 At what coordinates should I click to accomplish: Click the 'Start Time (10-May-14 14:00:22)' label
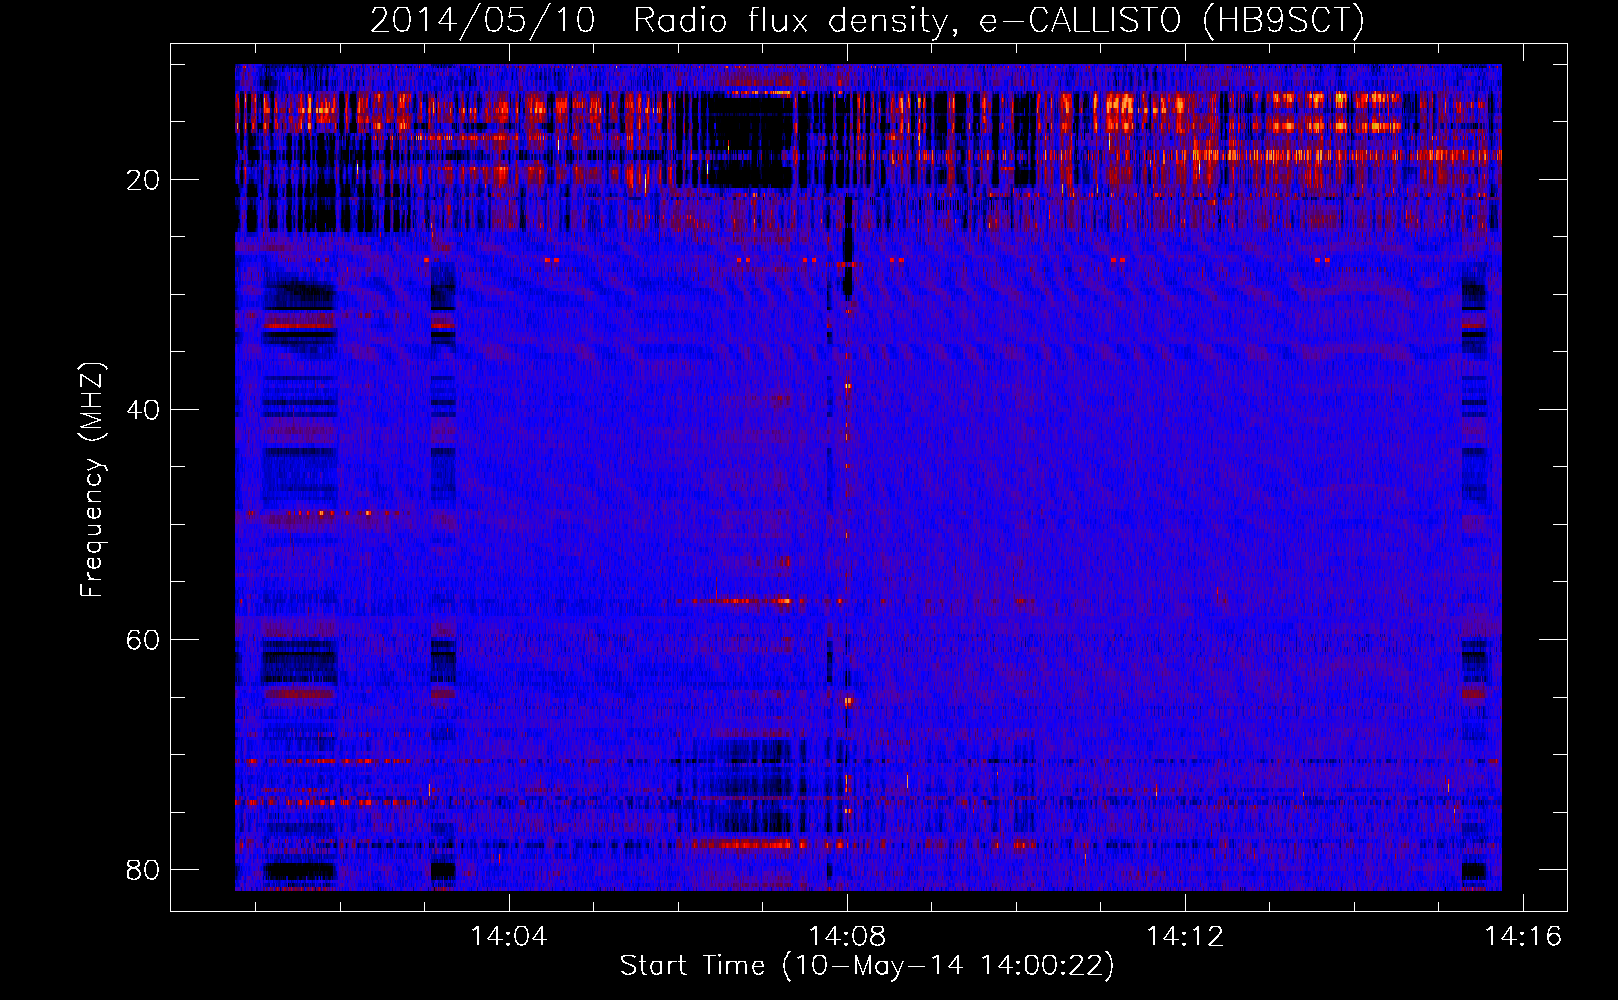[x=867, y=966]
